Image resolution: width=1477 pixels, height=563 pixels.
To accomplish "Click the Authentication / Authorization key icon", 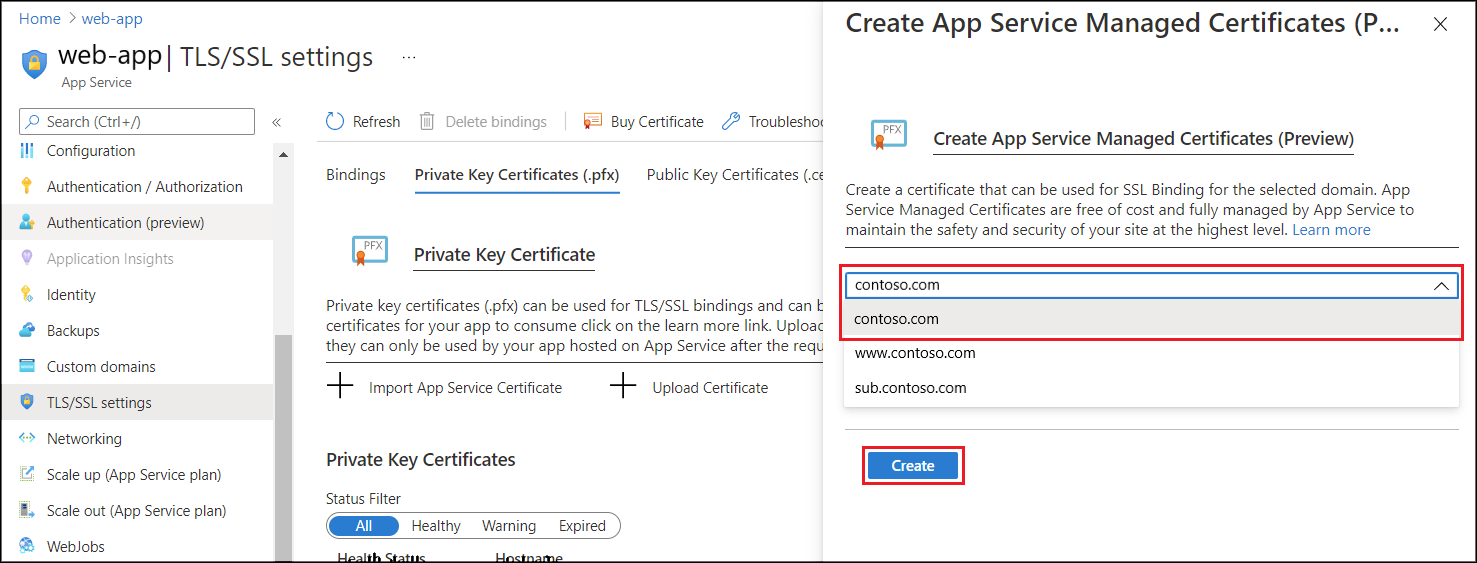I will click(x=27, y=187).
